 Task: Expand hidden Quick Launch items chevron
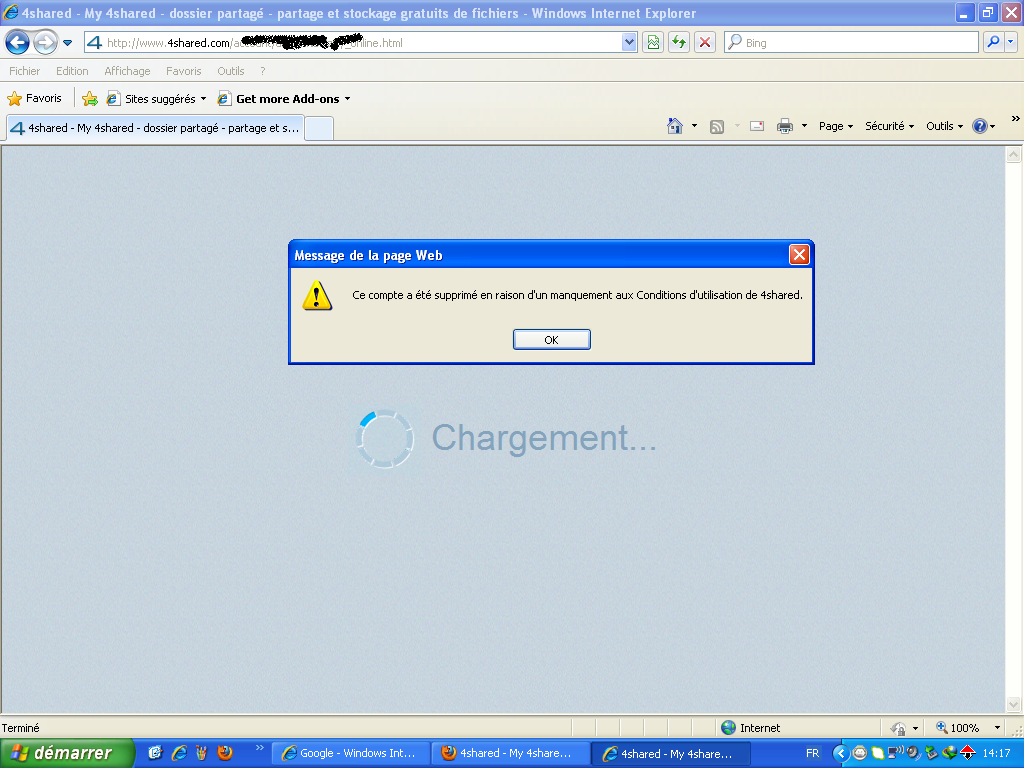[x=260, y=748]
